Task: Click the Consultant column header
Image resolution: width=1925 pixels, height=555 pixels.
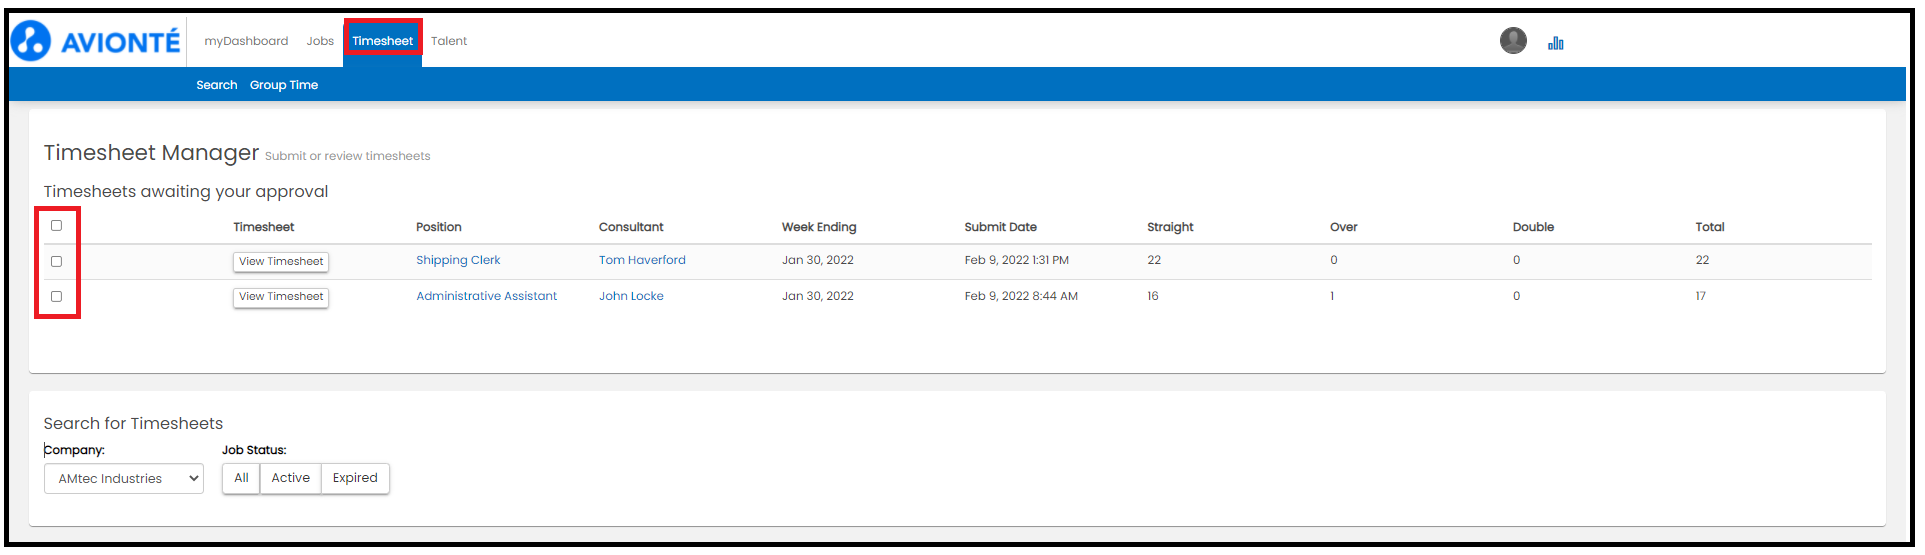Action: [x=631, y=227]
